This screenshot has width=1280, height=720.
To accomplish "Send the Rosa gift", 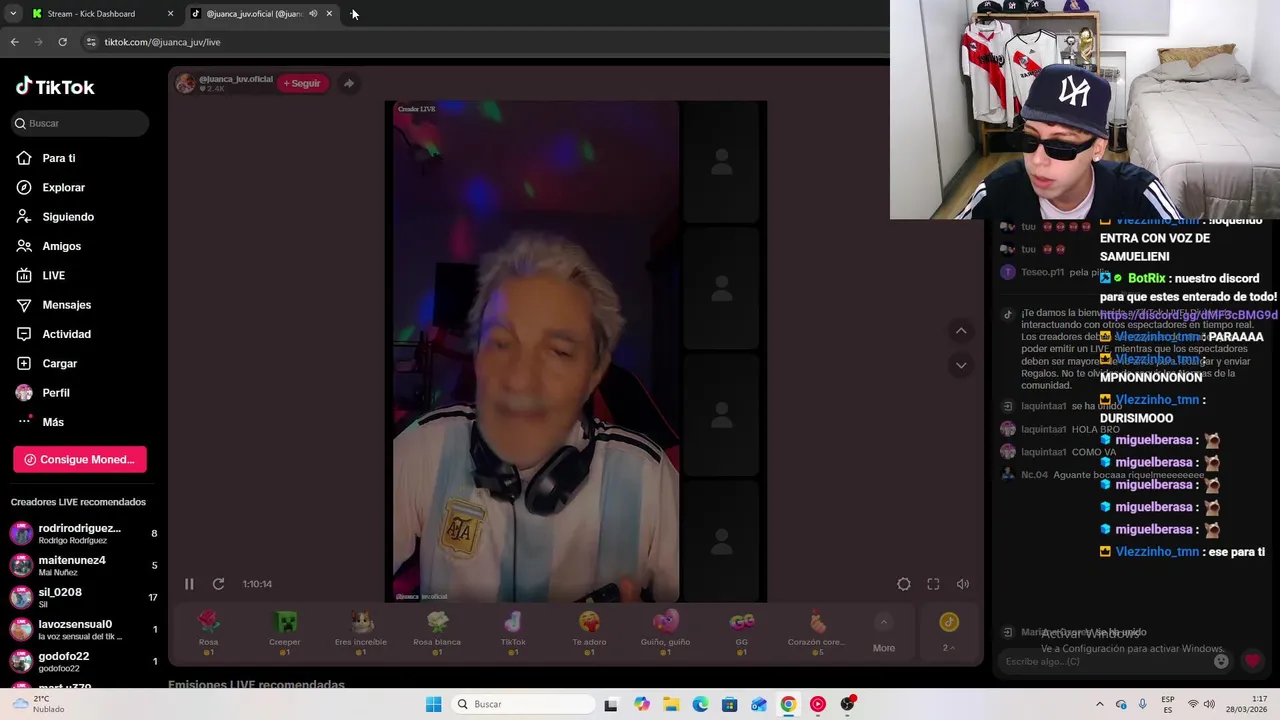I will (x=208, y=633).
